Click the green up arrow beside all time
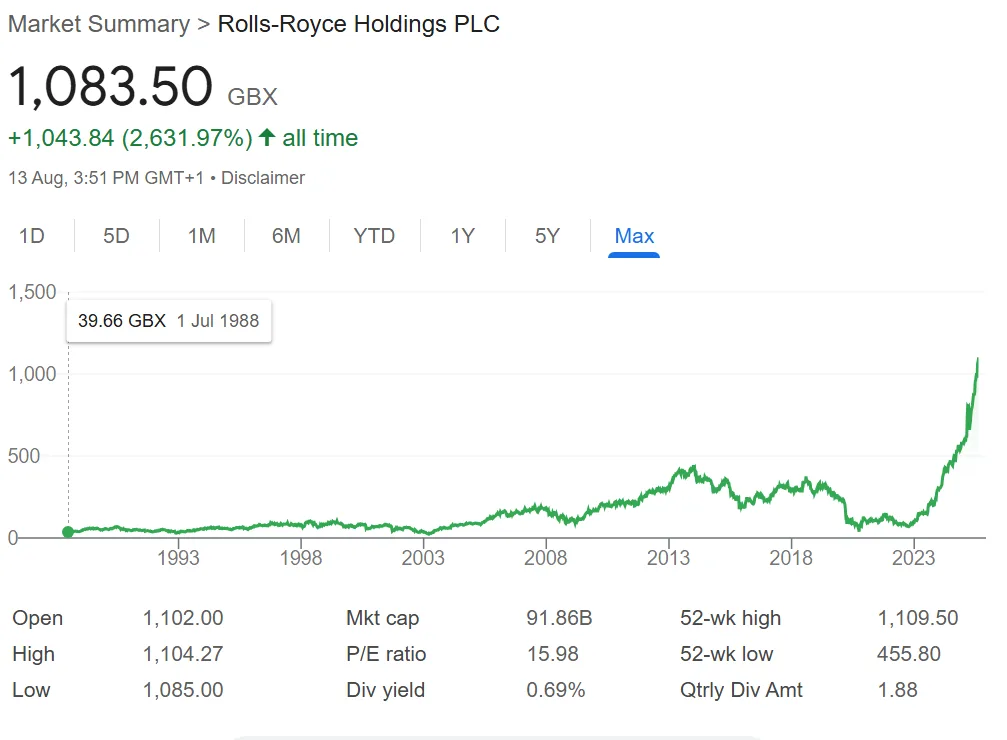Viewport: 1007px width, 740px height. [x=267, y=138]
